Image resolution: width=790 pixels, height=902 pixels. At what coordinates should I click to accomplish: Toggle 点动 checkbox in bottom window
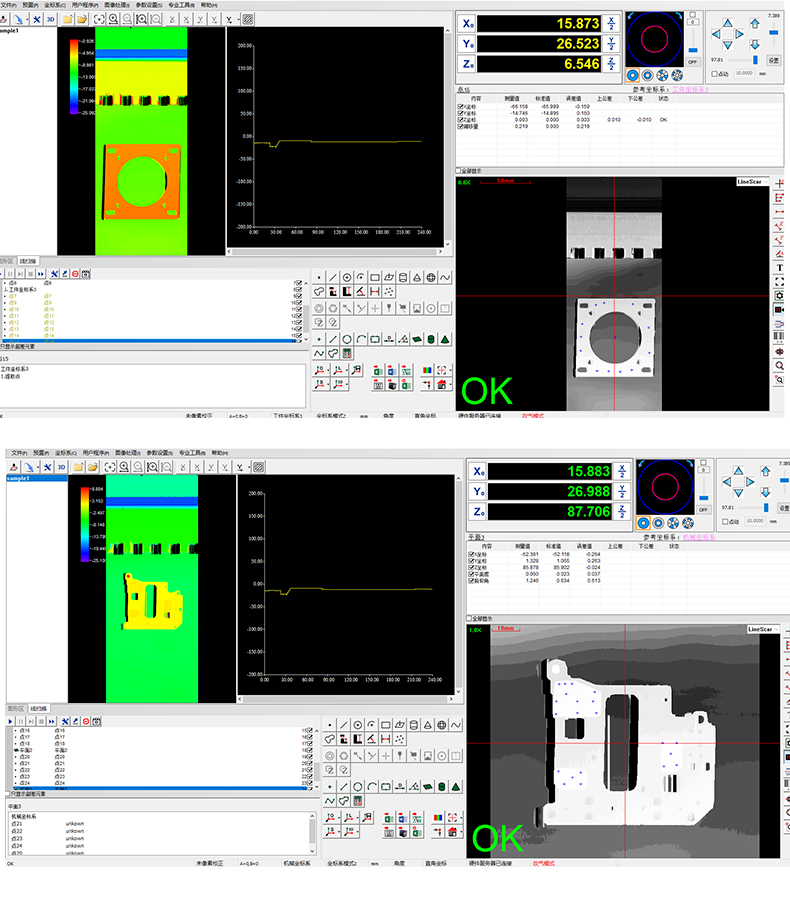tap(726, 521)
